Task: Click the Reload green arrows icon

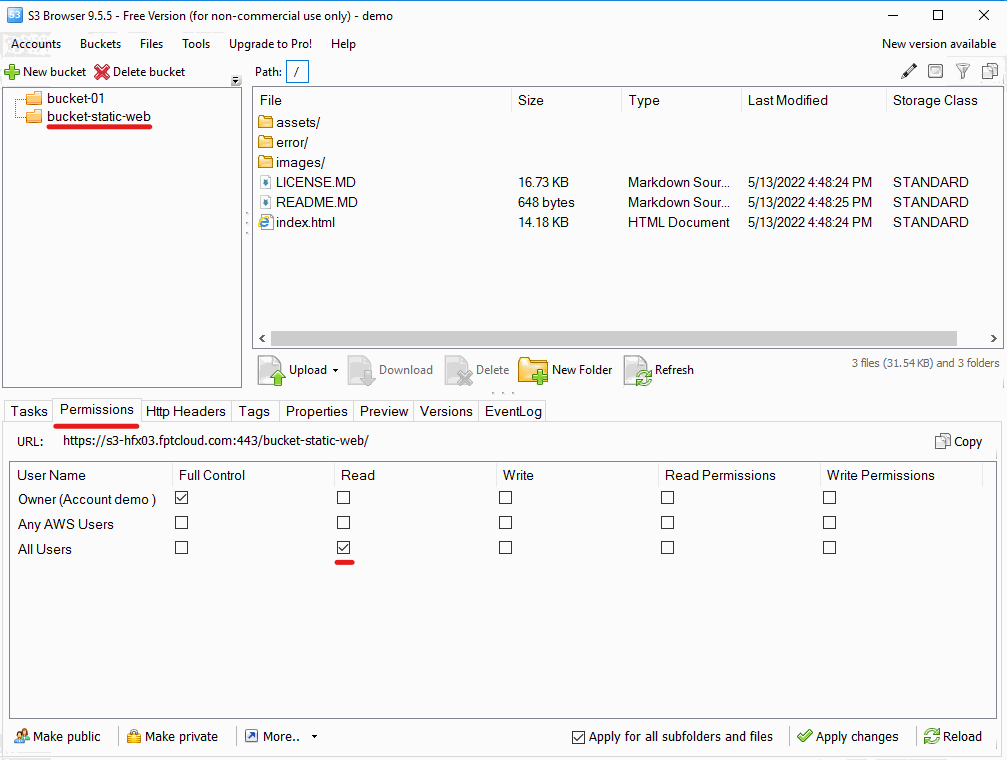Action: pyautogui.click(x=932, y=736)
